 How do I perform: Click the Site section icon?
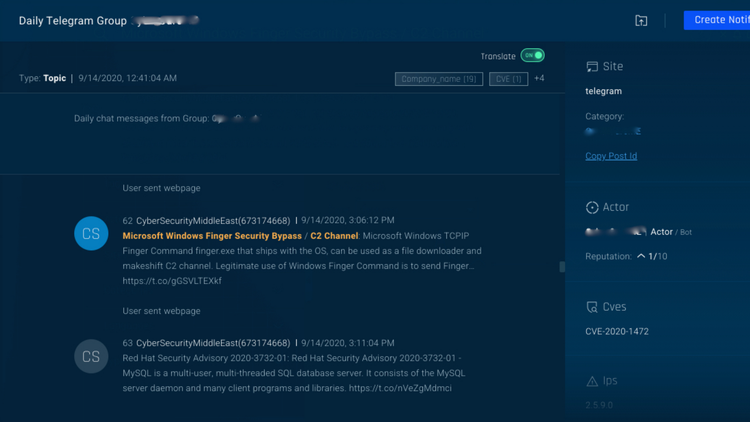(592, 67)
